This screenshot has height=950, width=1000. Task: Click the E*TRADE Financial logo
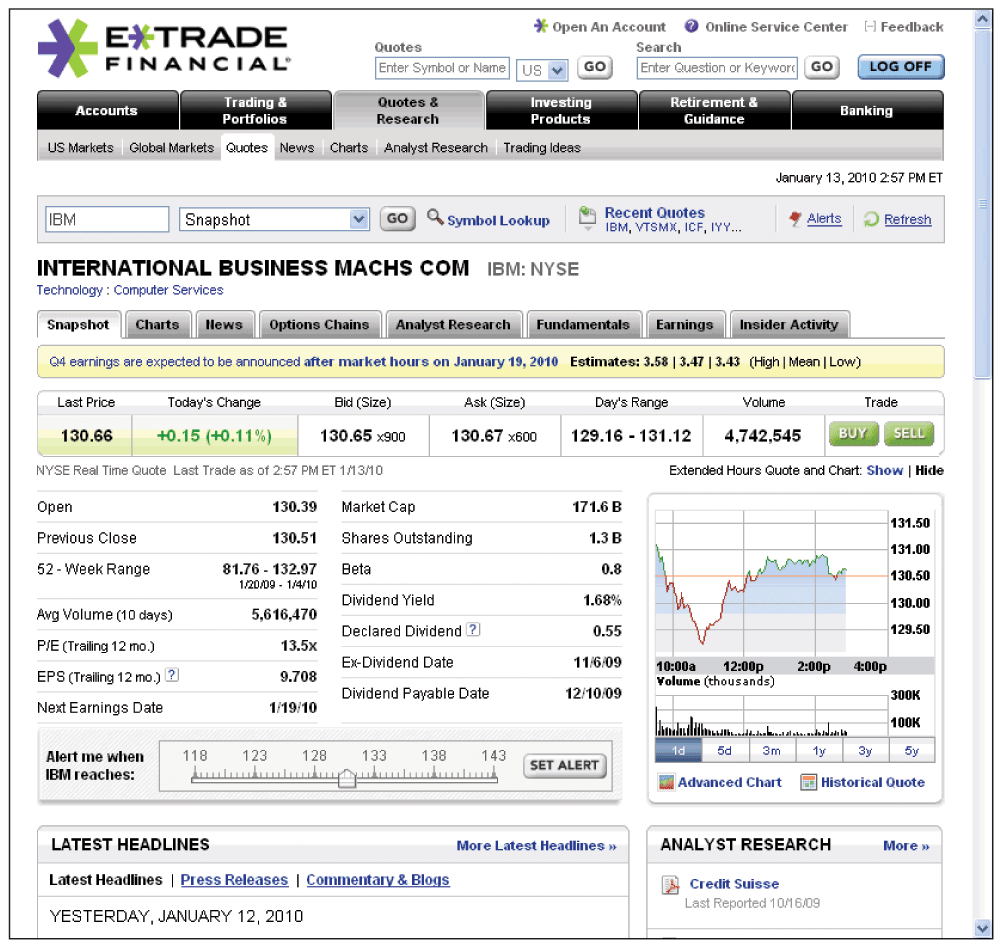click(165, 48)
